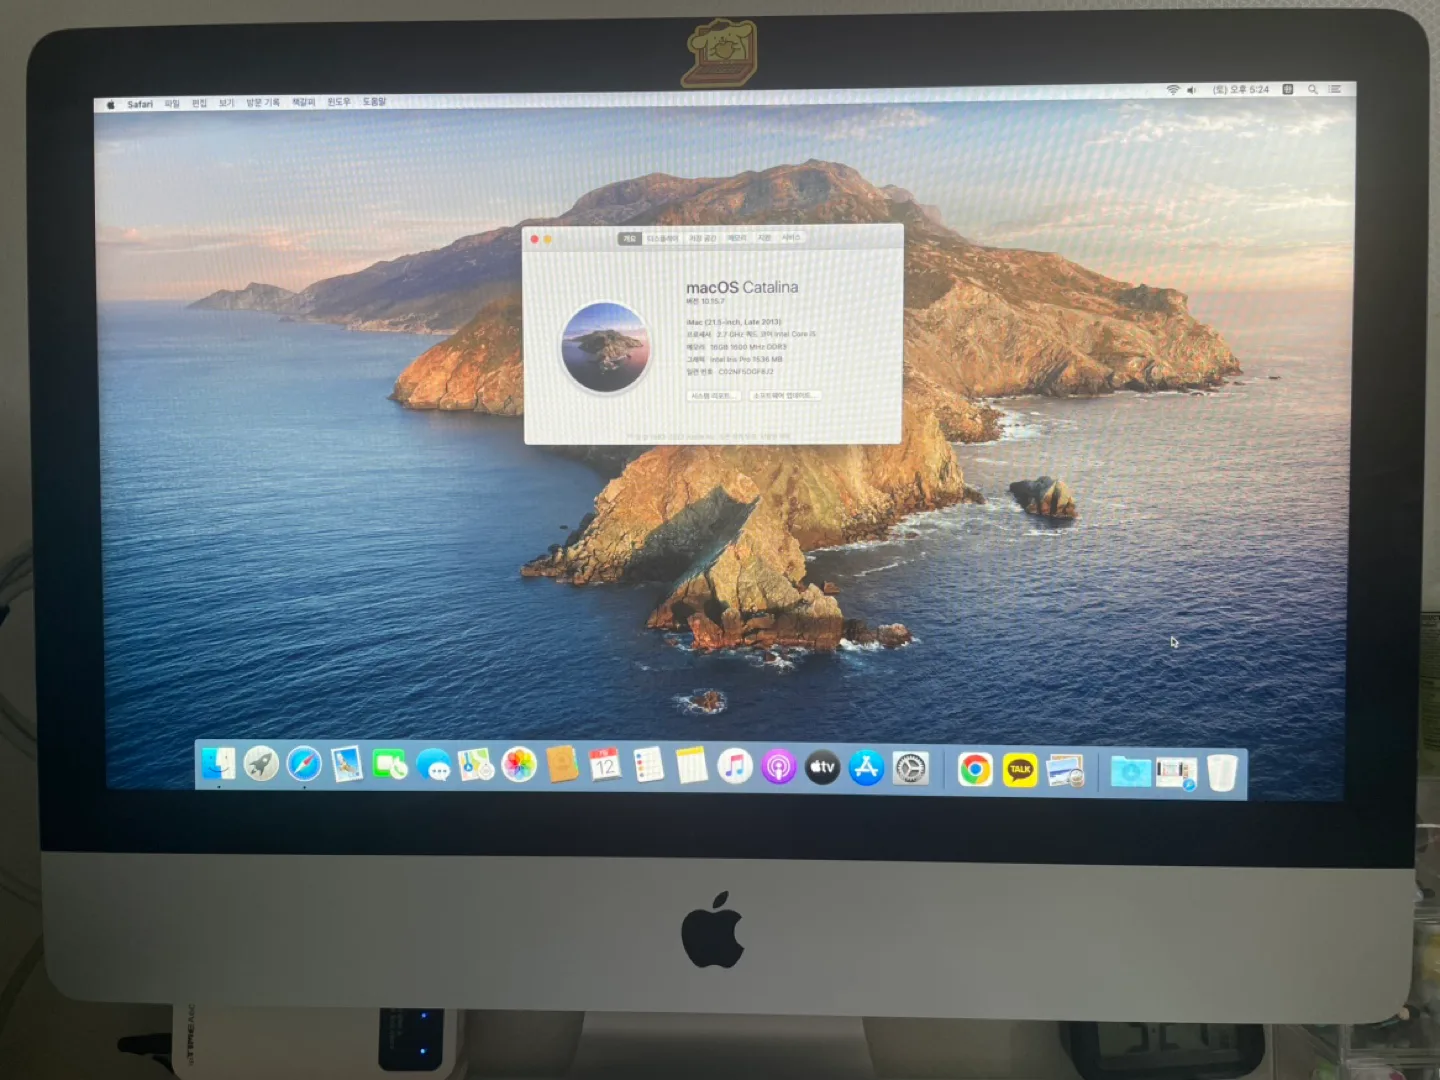Click the volume icon in menu bar

(x=1191, y=90)
